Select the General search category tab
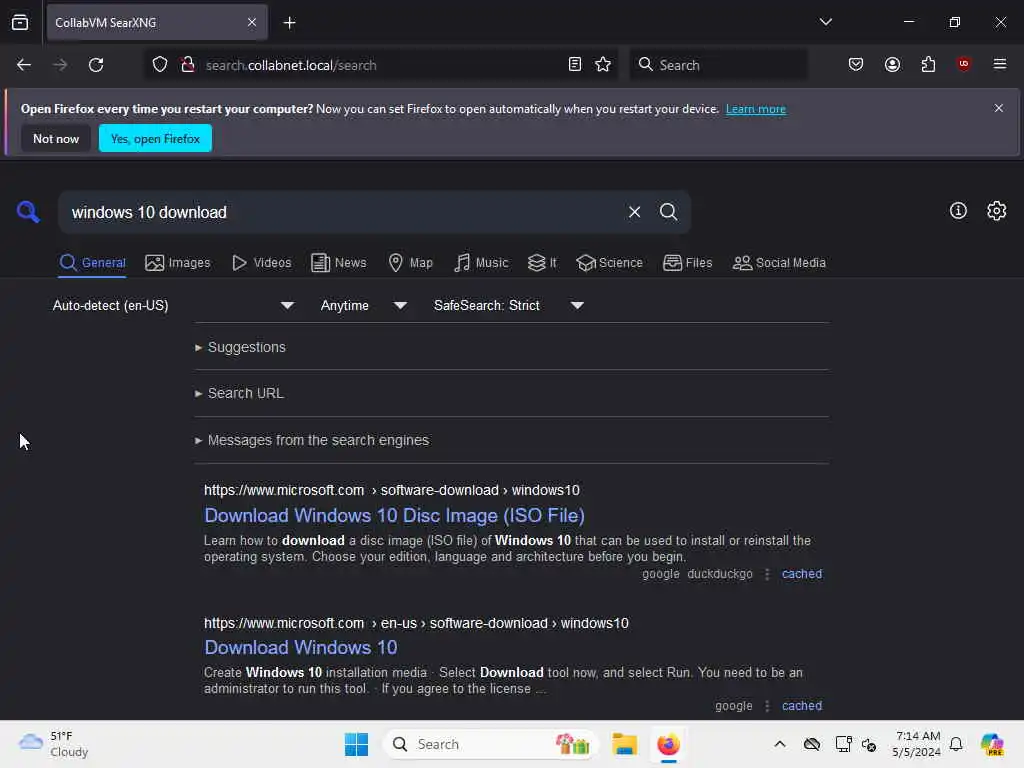Viewport: 1024px width, 768px height. (92, 263)
